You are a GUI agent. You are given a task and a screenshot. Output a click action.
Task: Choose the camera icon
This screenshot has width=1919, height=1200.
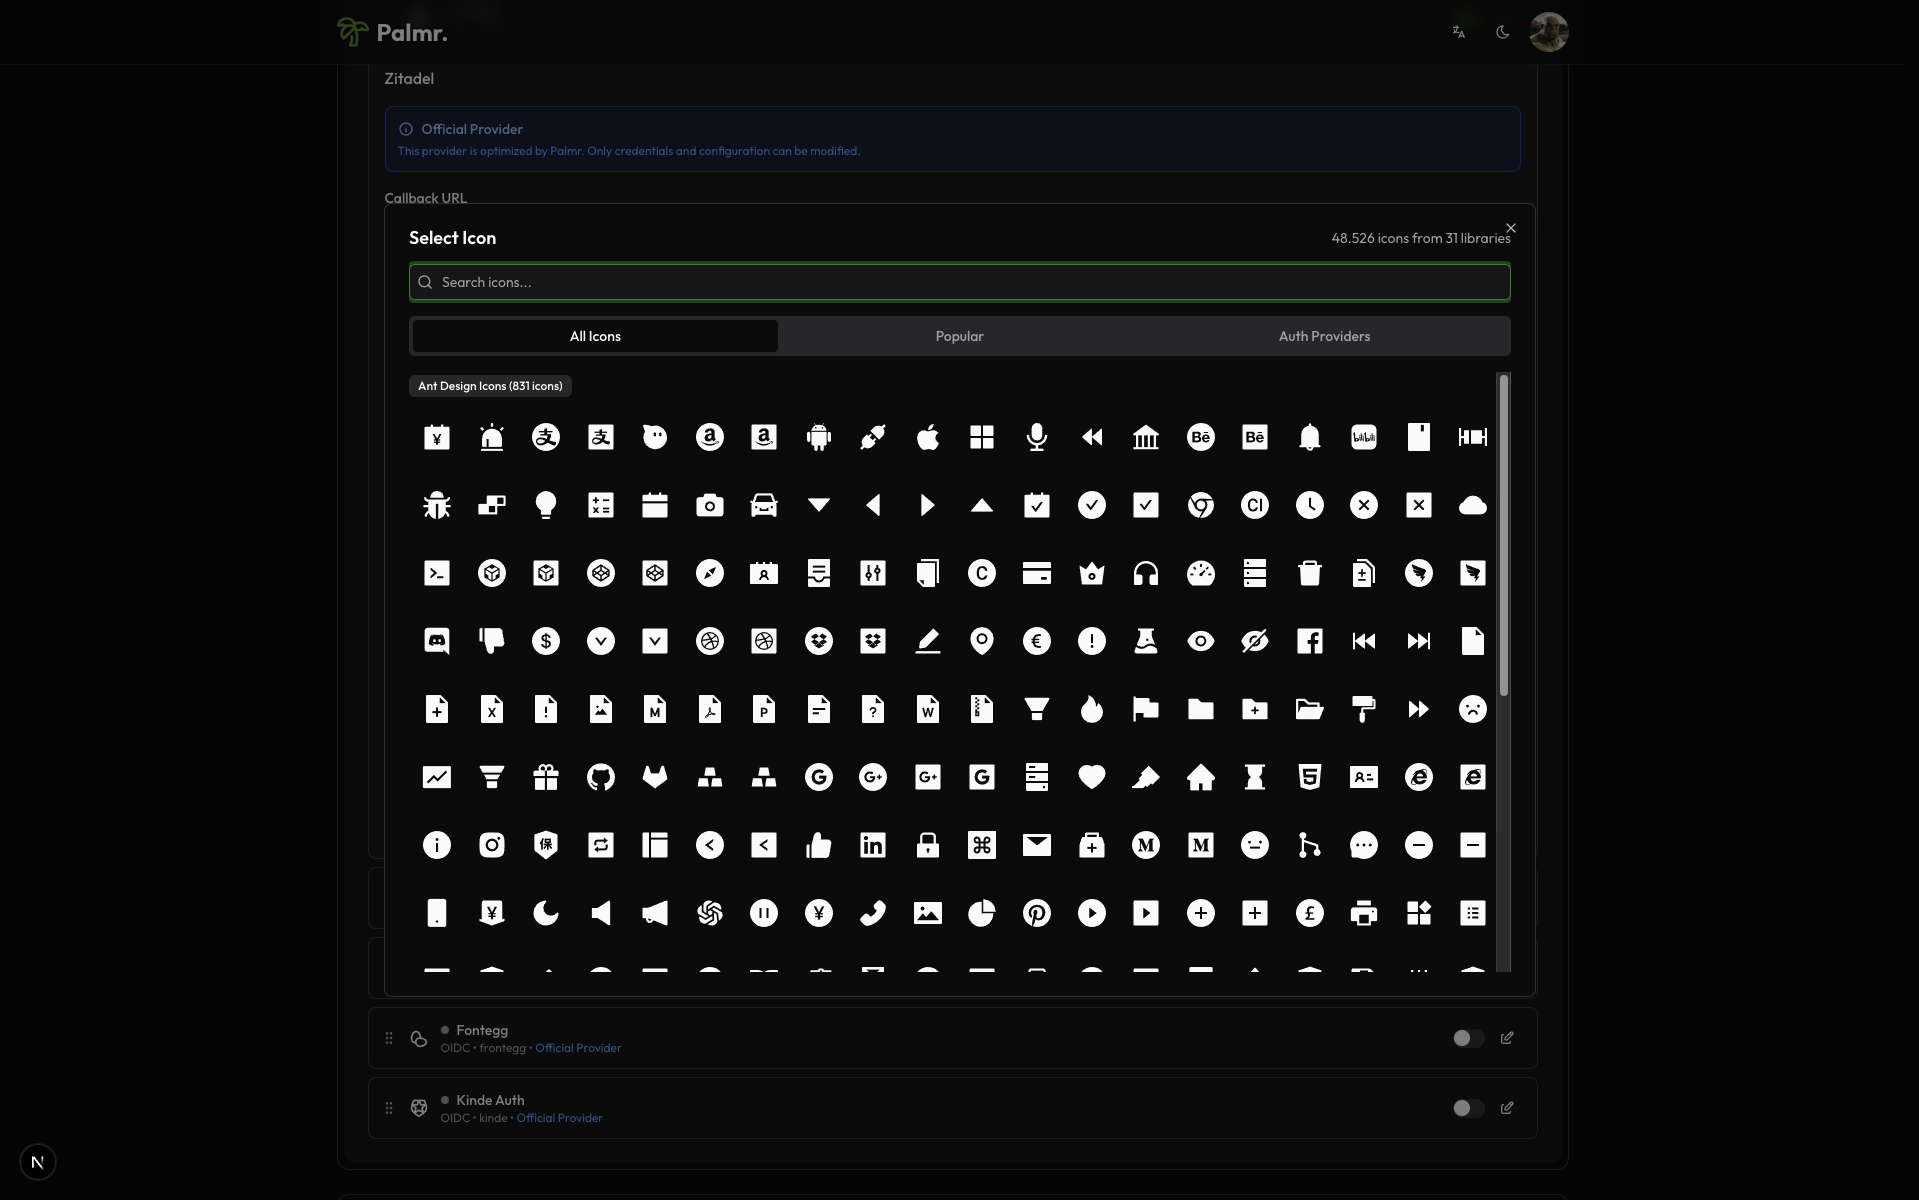[x=709, y=505]
